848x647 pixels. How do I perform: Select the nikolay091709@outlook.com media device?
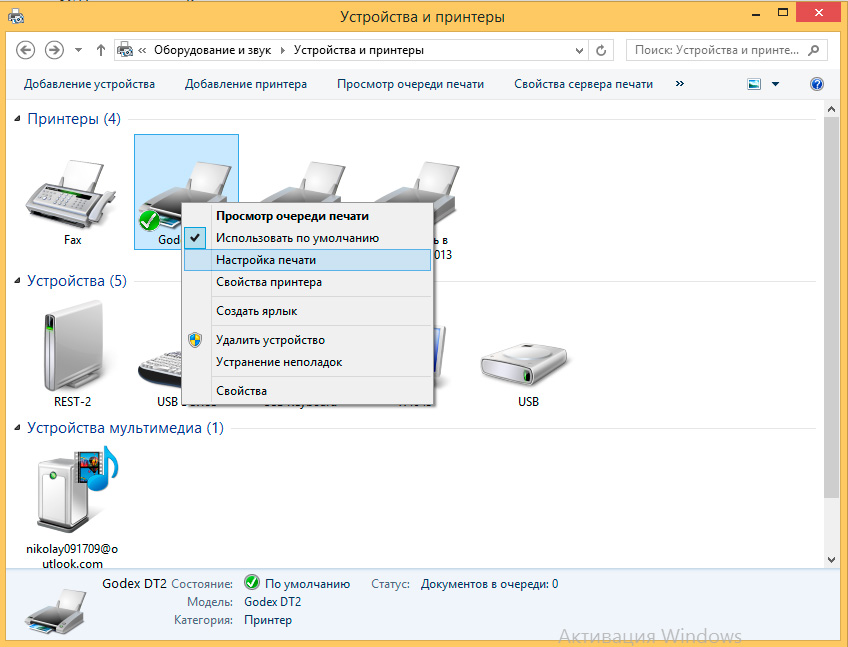78,488
